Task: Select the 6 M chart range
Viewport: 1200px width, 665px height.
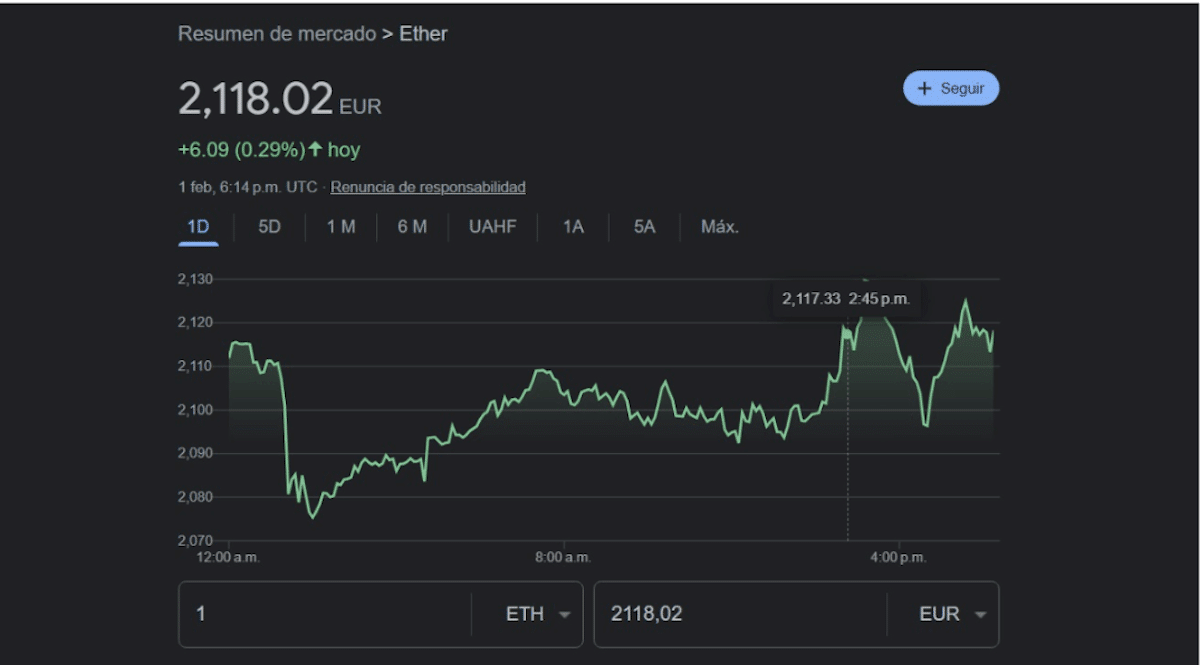Action: tap(410, 227)
